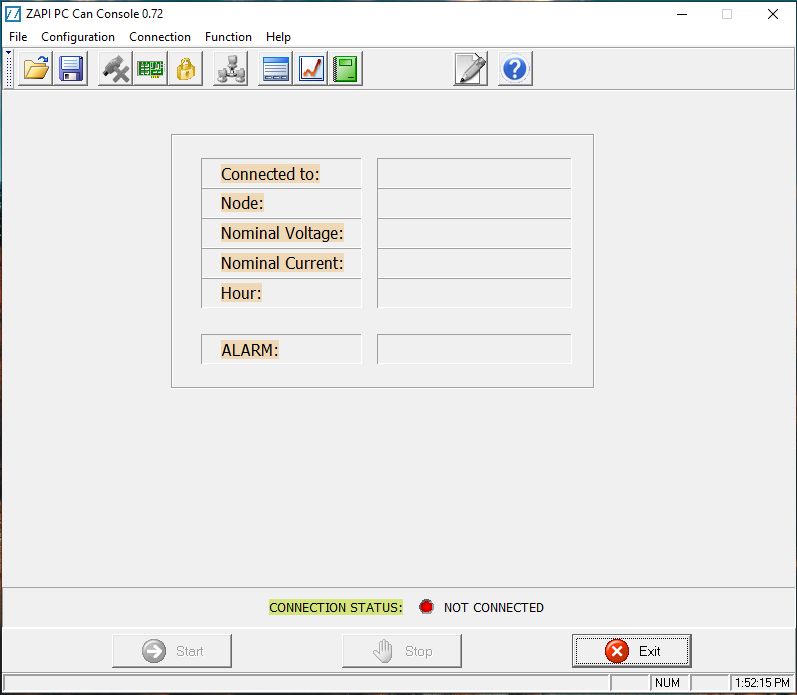Click the disabled Stop button

402,651
